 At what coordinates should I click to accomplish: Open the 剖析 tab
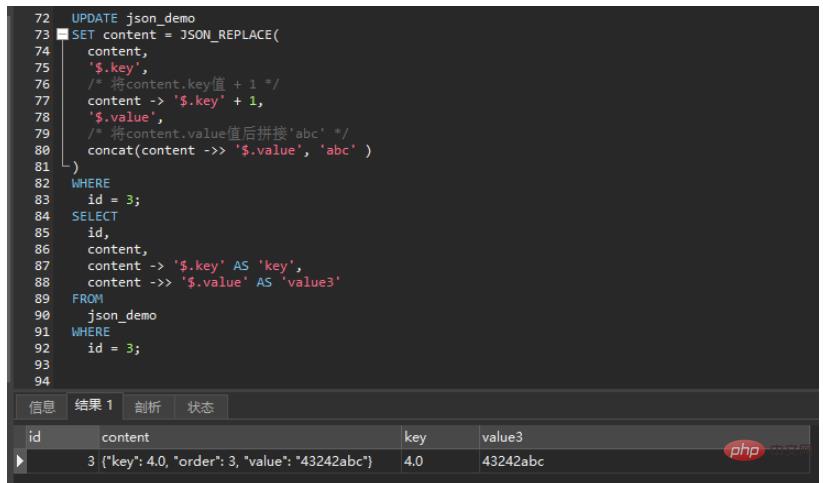click(148, 407)
